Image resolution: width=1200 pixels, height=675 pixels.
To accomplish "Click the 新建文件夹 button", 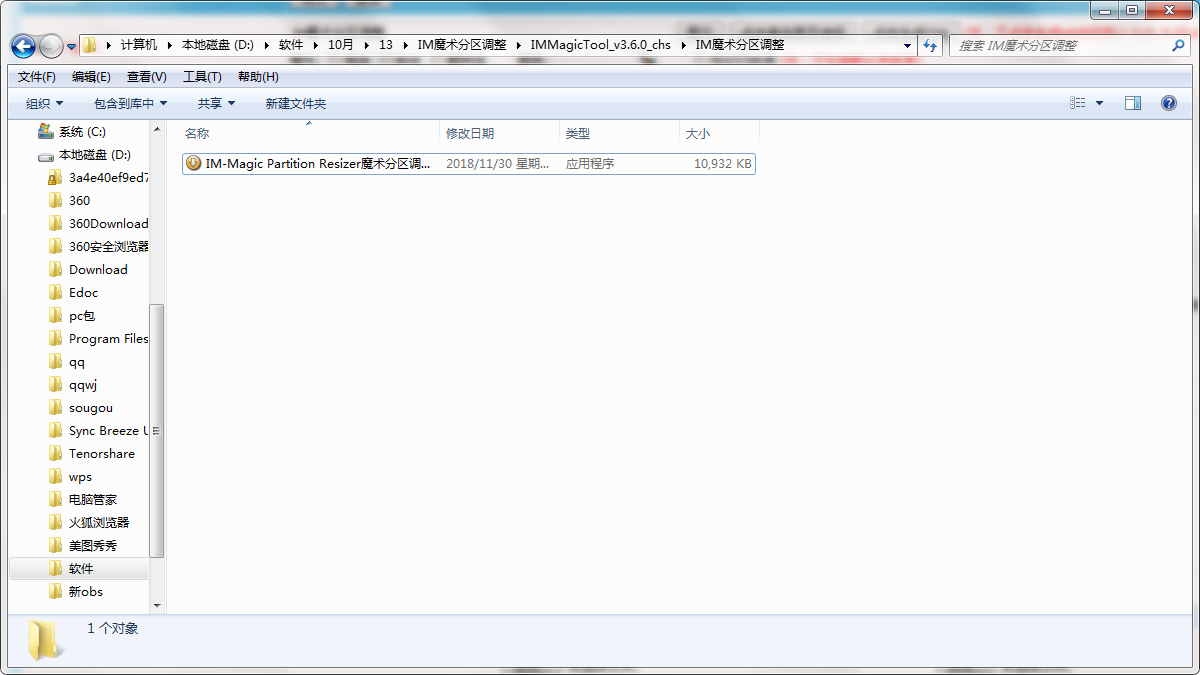I will [296, 103].
